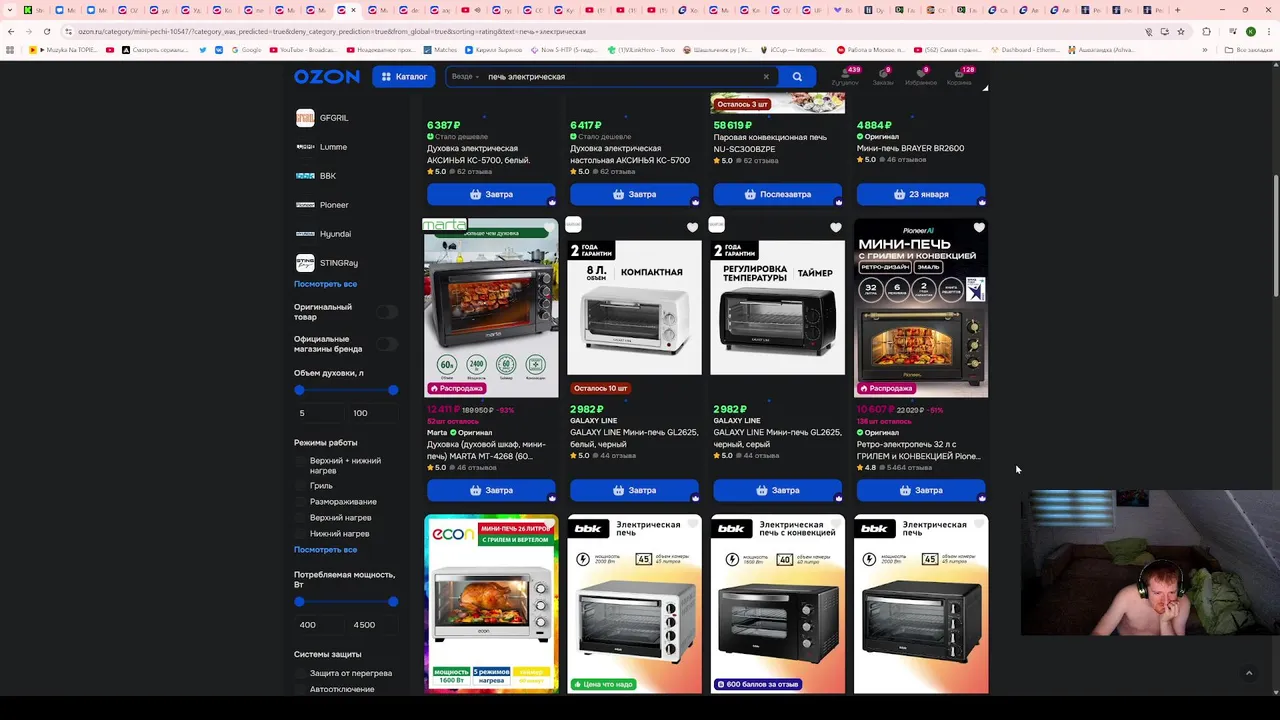Viewport: 1280px width, 720px height.
Task: Click 23 января button for BRAYER BR2600
Action: (920, 194)
